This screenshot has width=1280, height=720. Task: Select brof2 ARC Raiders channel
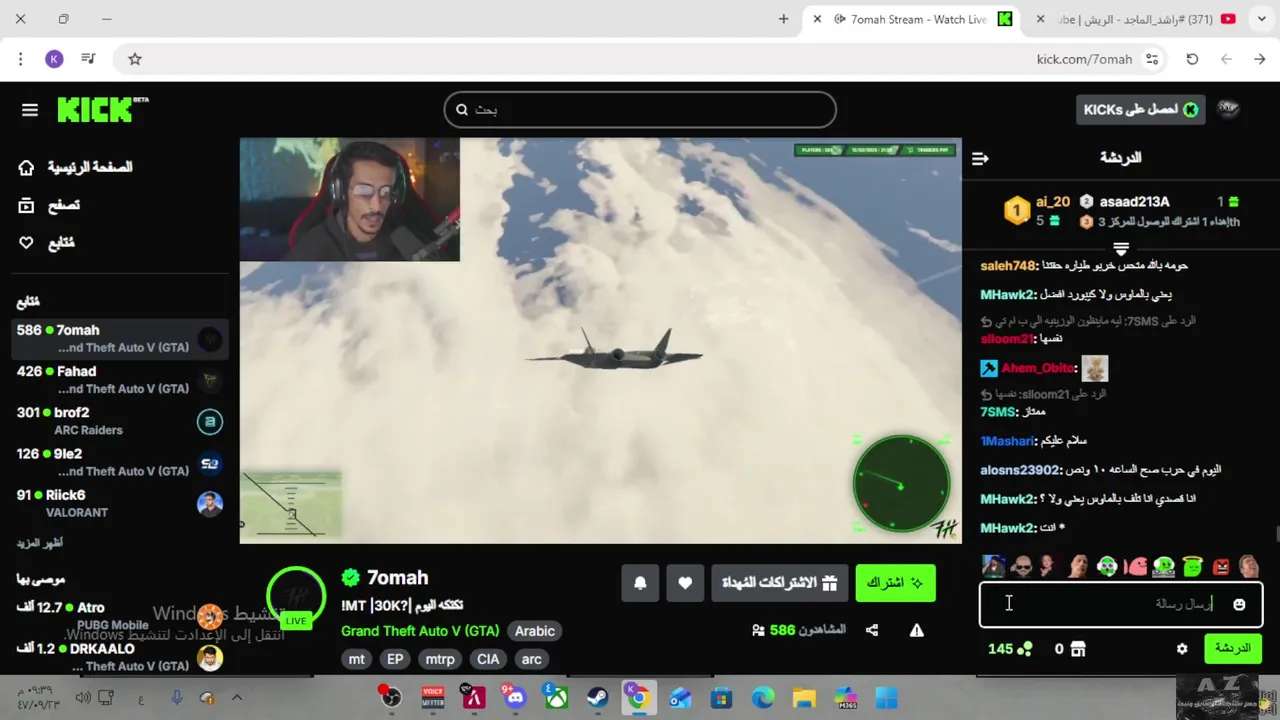tap(119, 420)
